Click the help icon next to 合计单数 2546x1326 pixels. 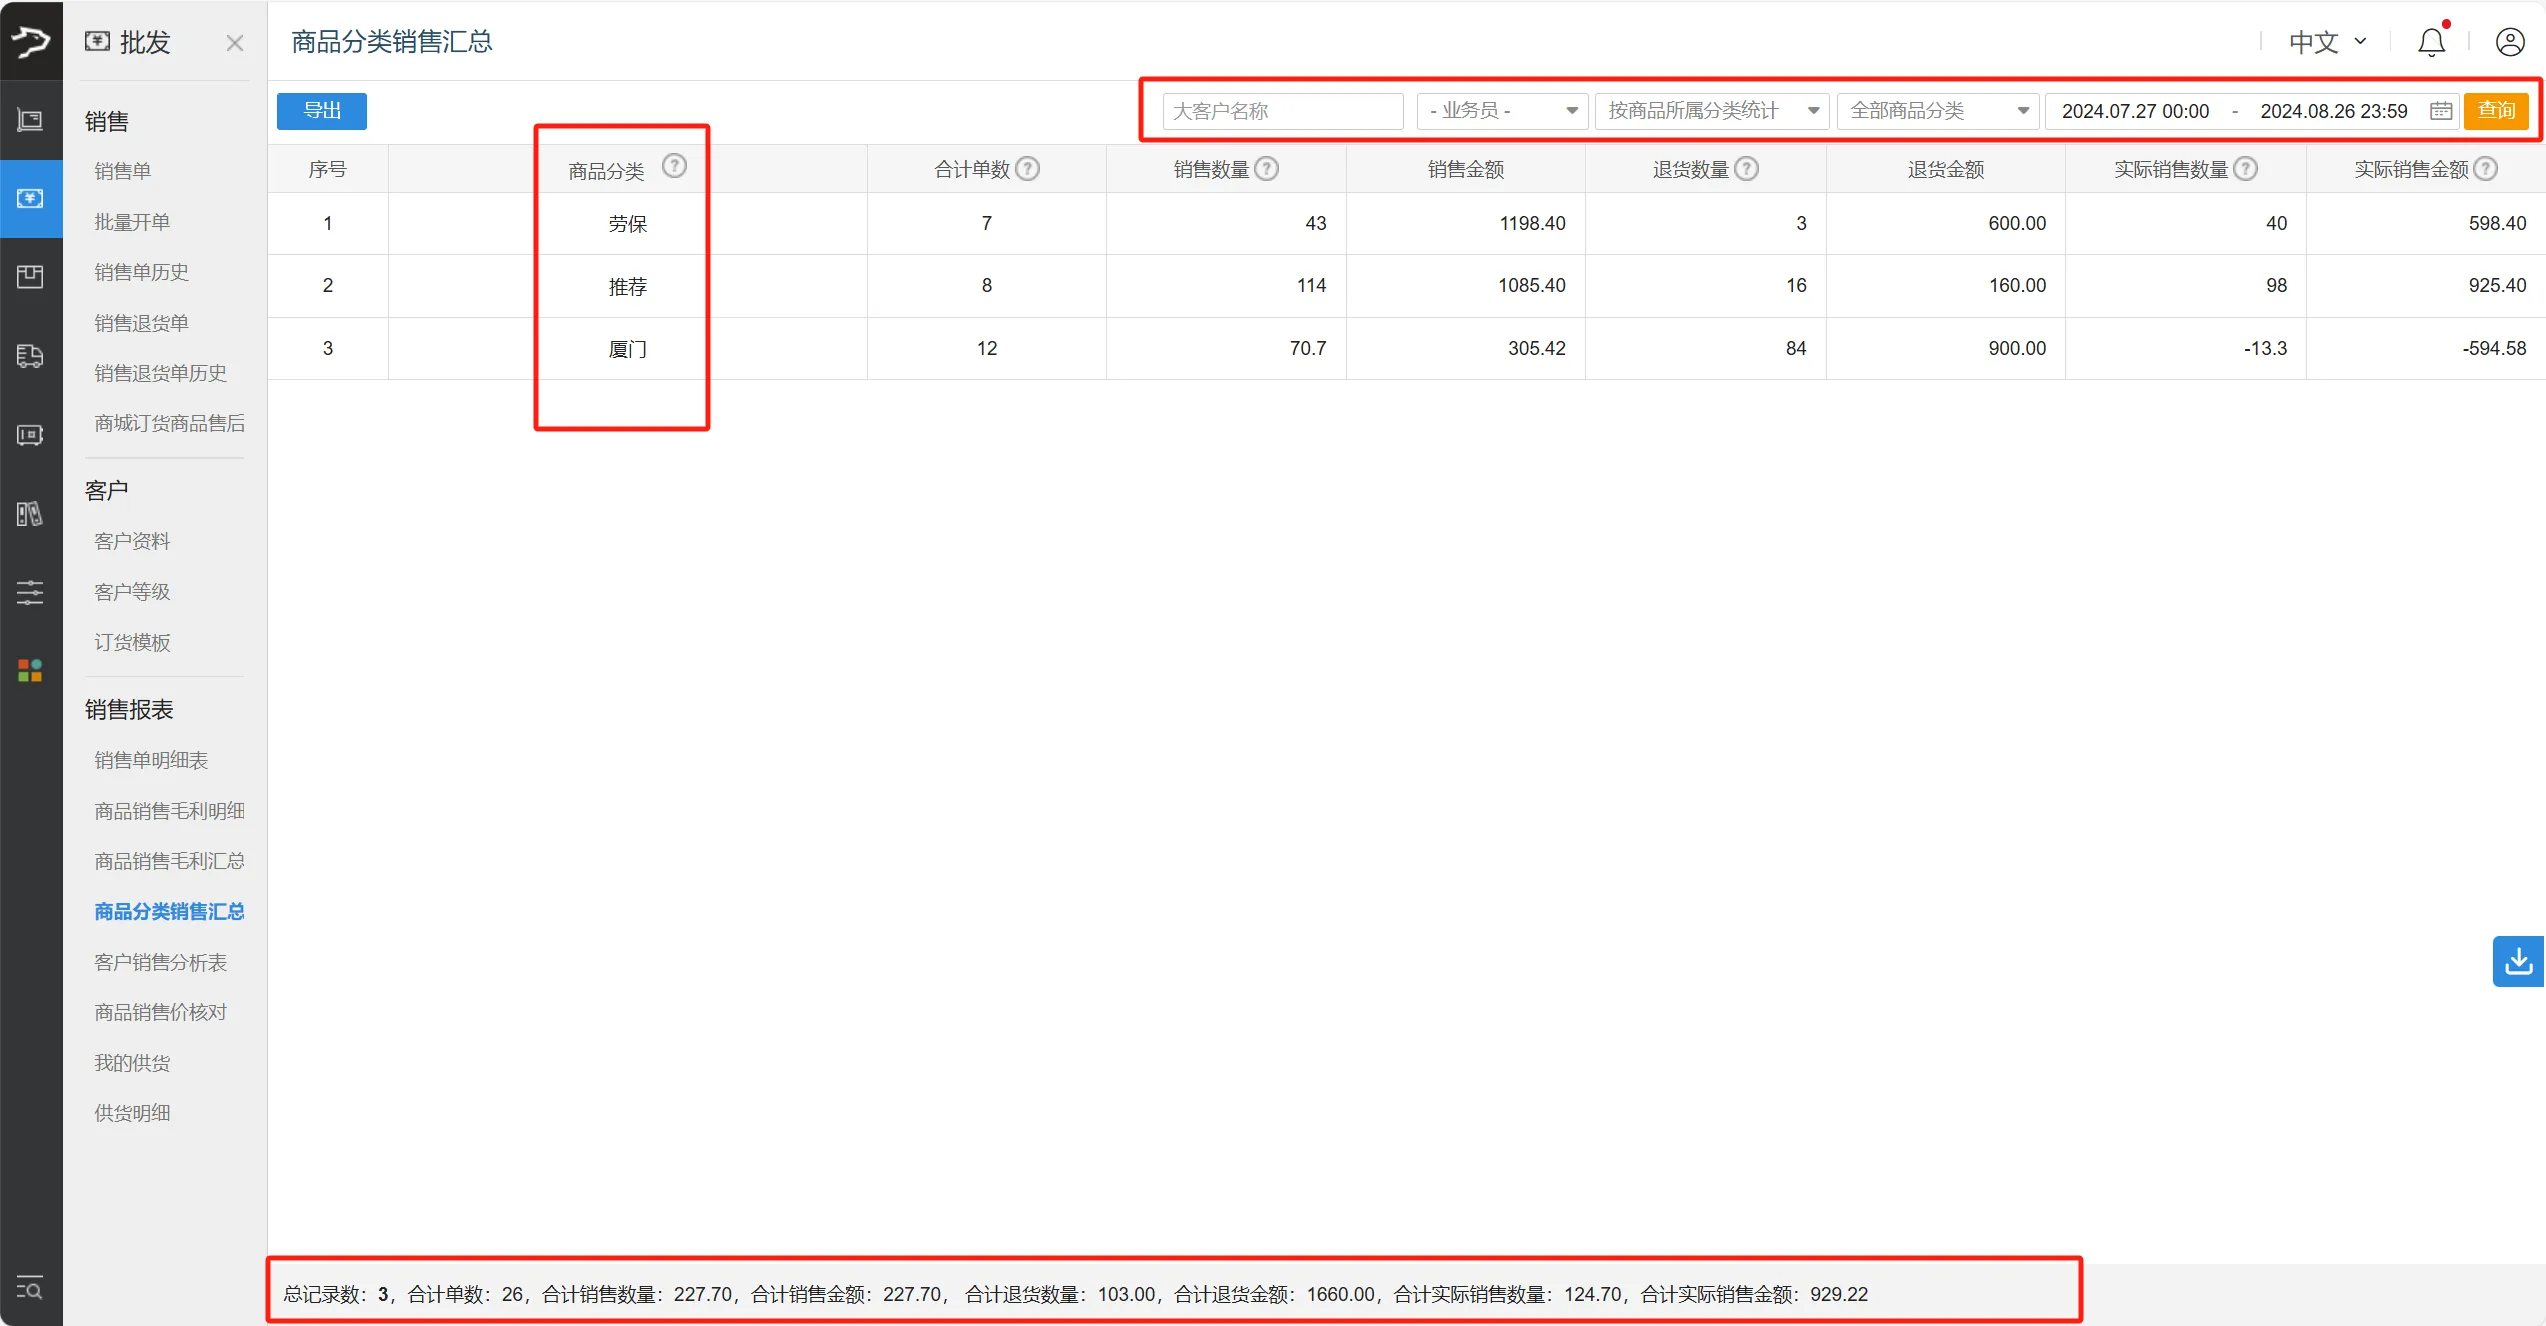click(1028, 169)
